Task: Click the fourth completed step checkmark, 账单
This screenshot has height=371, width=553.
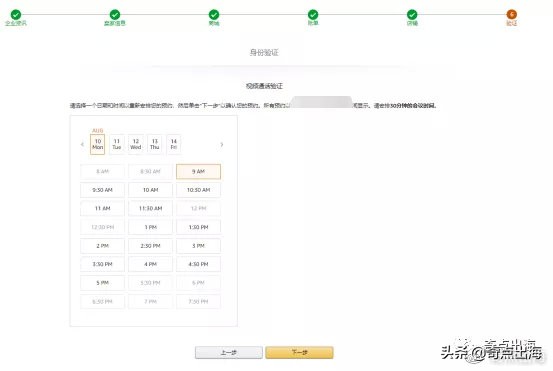Action: [313, 14]
